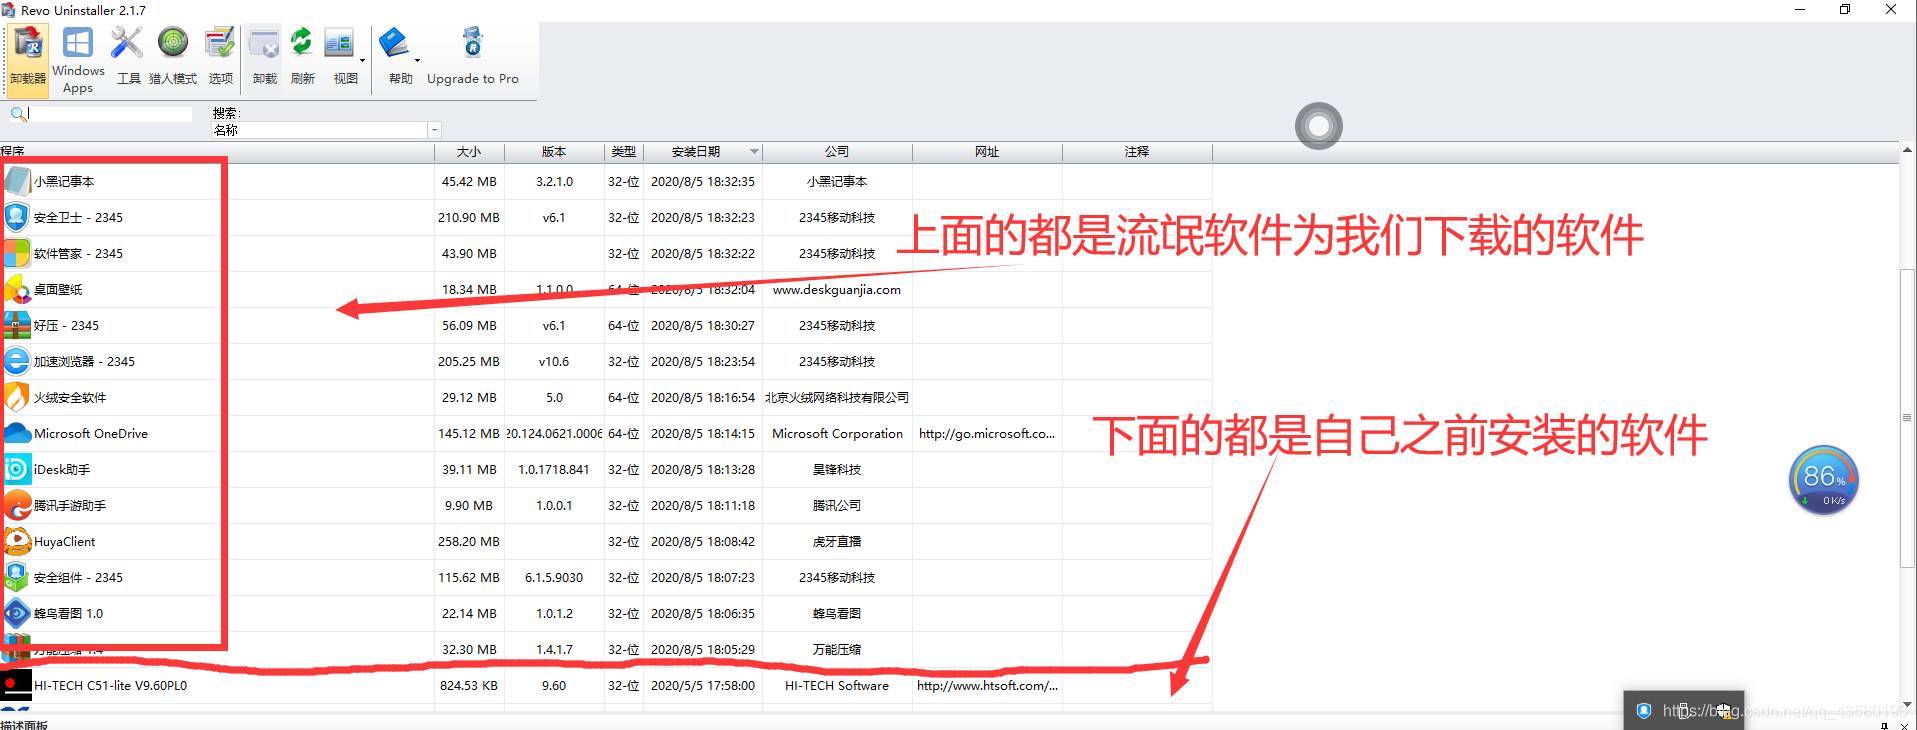Select HuyaClient program icon

[17, 542]
